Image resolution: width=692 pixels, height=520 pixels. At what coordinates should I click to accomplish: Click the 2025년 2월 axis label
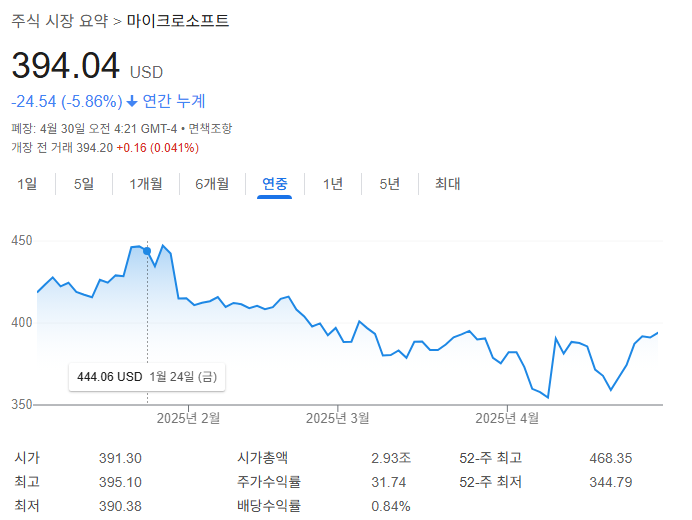coord(188,418)
